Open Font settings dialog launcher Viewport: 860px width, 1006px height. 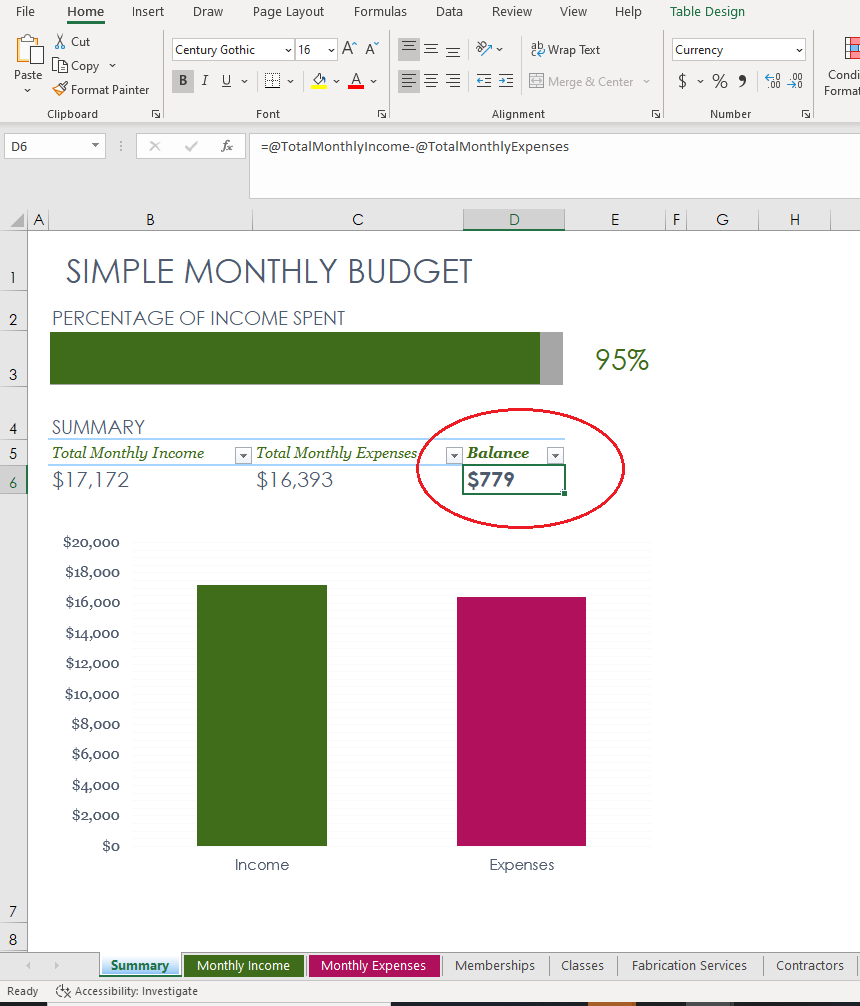pyautogui.click(x=382, y=114)
